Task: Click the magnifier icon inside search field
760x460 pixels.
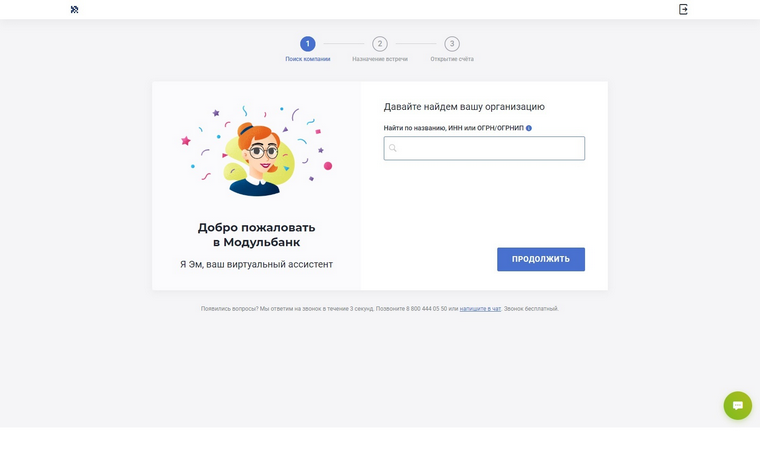Action: click(x=393, y=148)
